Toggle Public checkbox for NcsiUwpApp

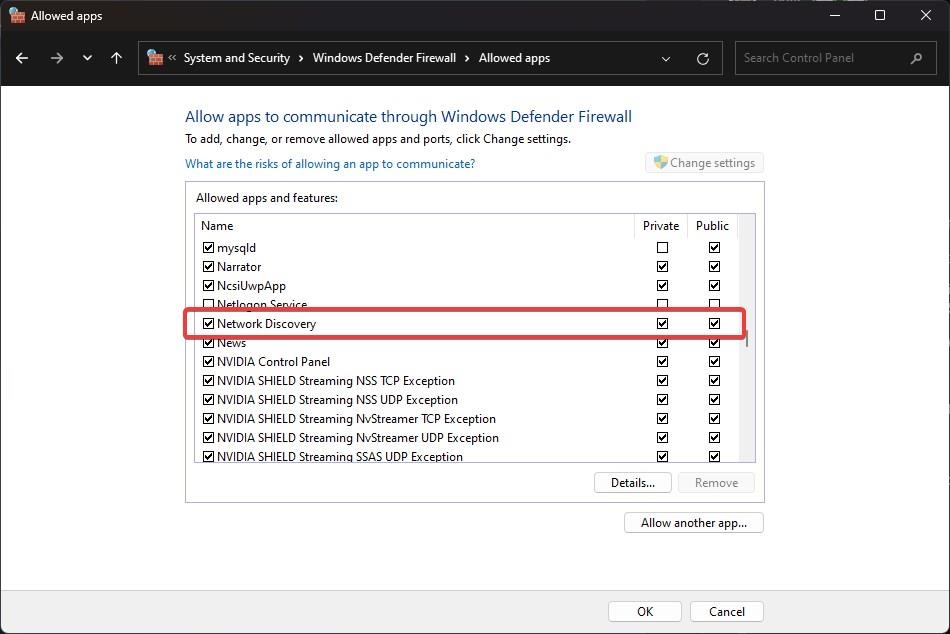point(714,285)
